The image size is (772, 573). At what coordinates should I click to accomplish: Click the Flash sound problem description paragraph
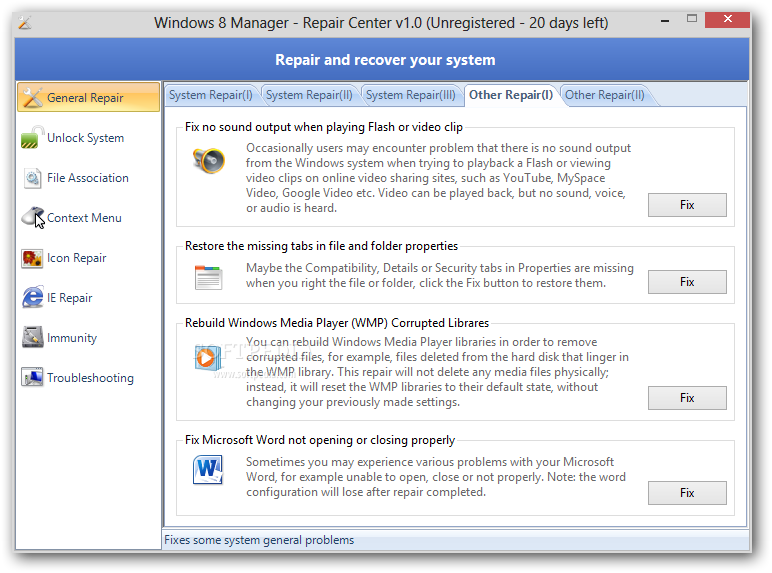coord(438,178)
